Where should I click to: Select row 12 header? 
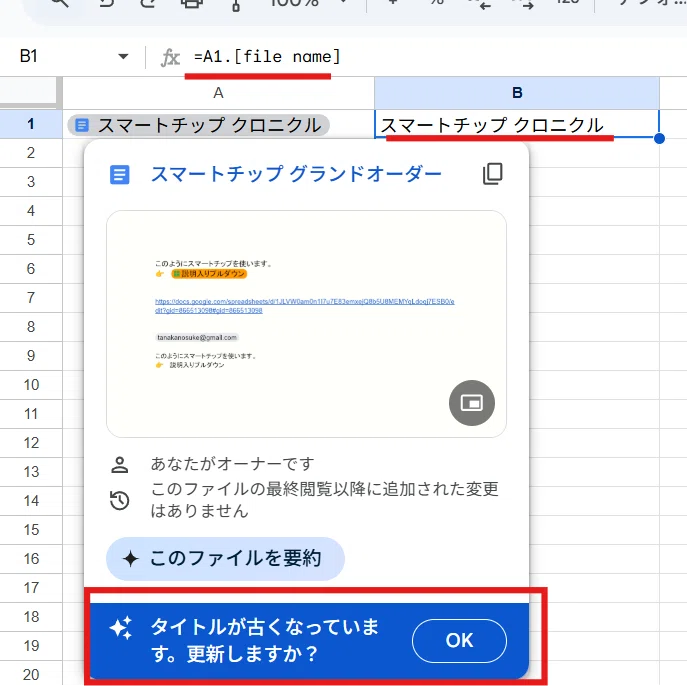[x=31, y=442]
